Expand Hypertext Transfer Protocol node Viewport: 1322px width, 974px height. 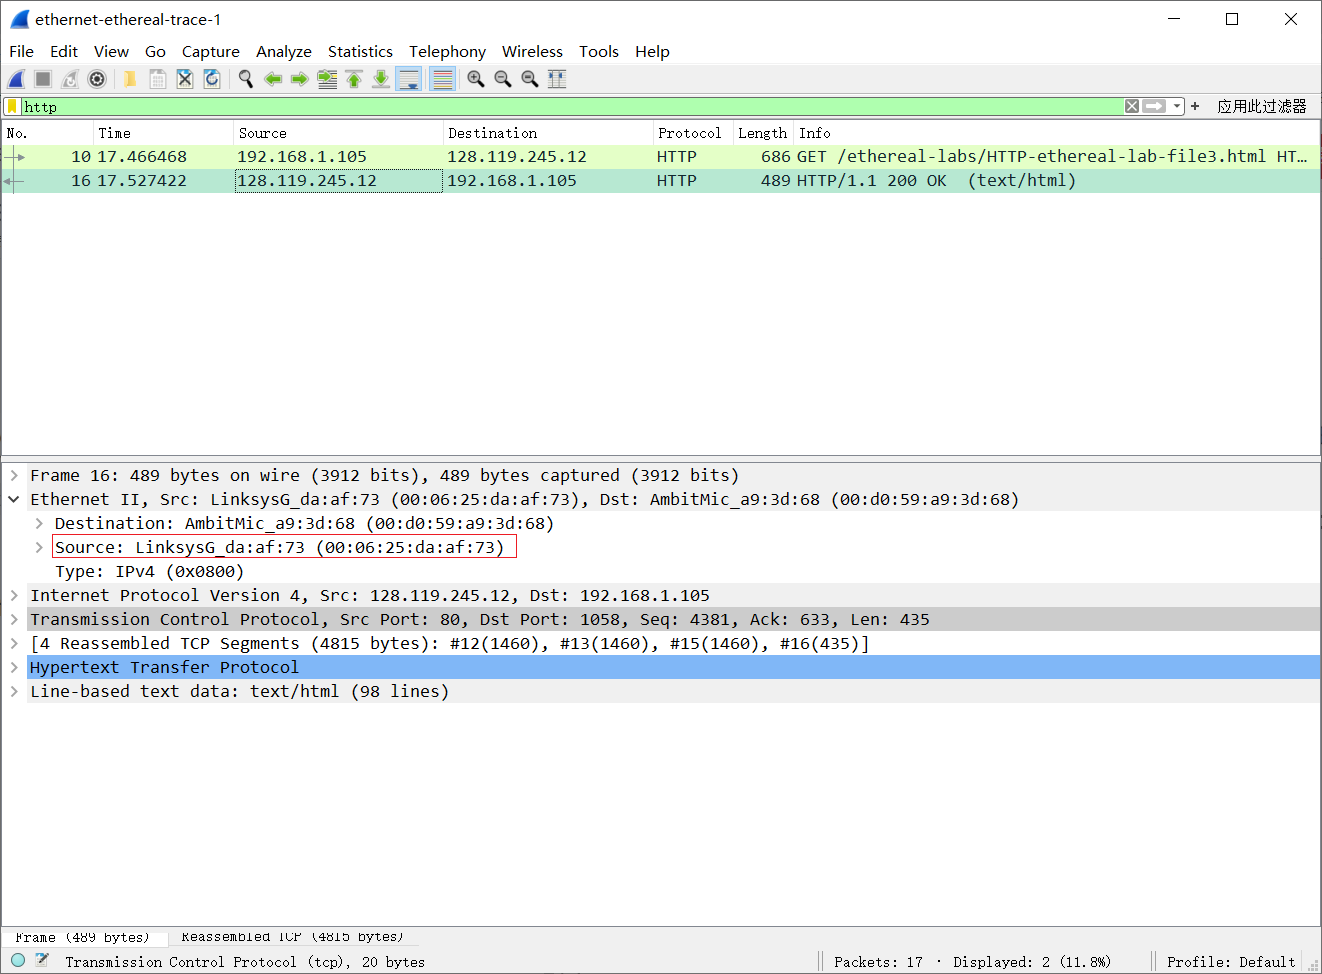pos(14,667)
